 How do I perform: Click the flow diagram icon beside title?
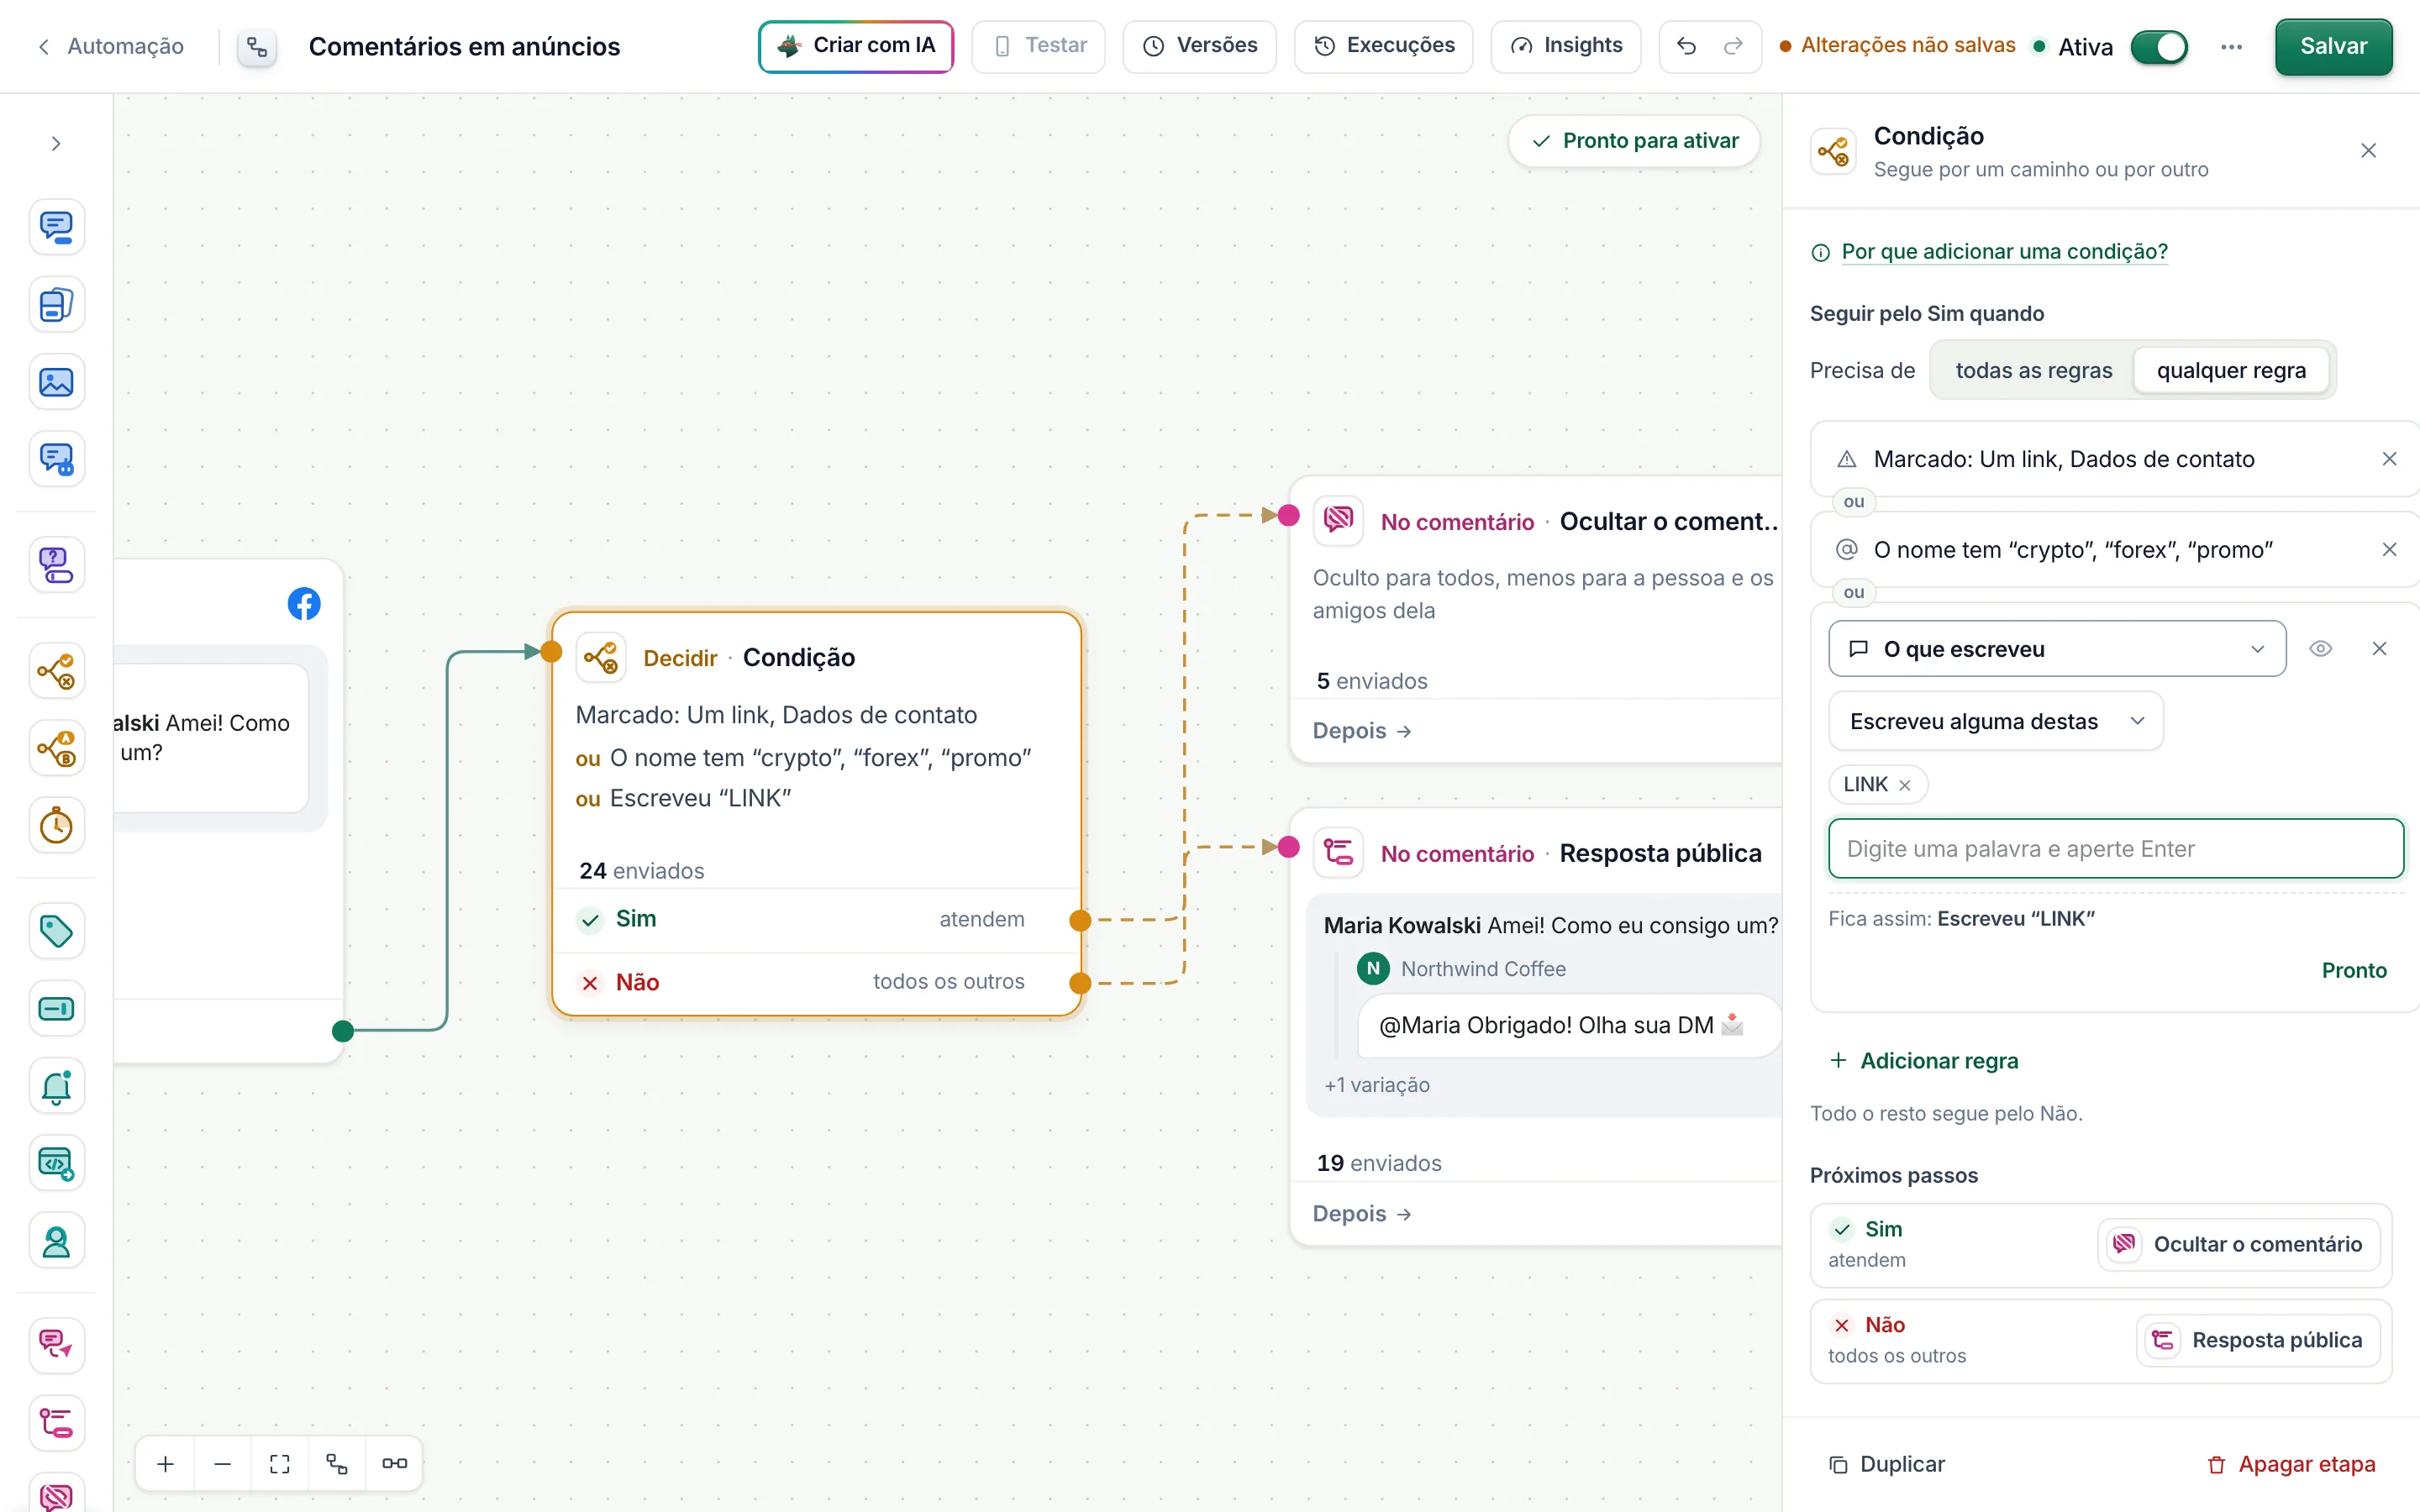(257, 47)
